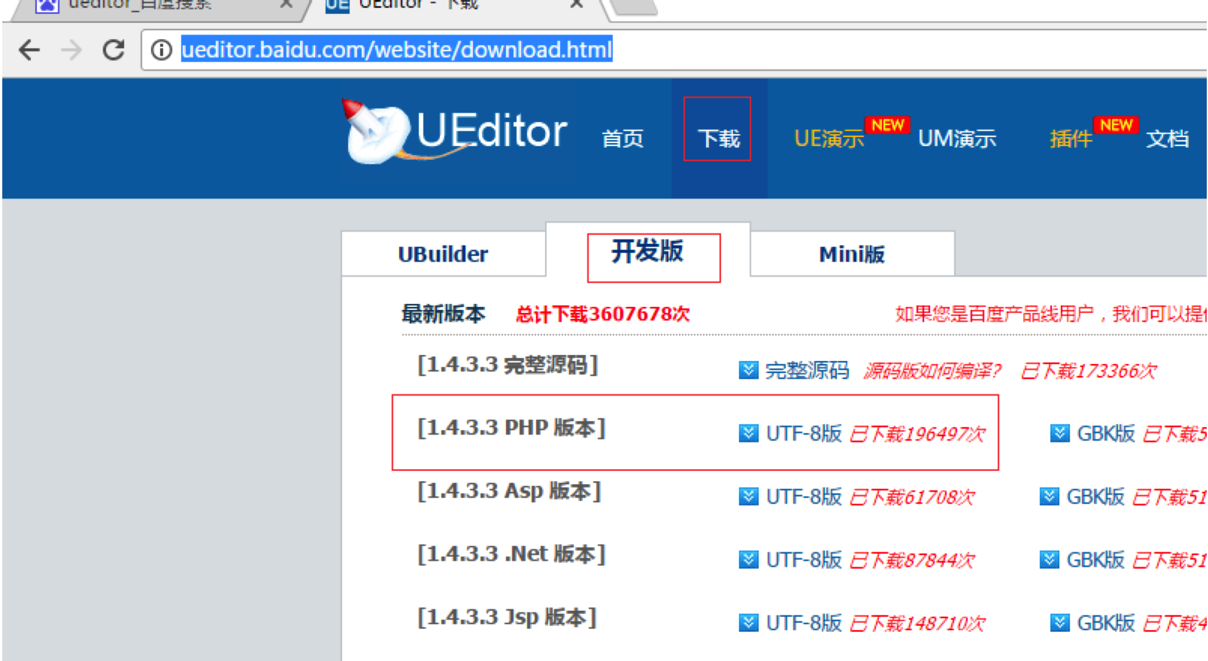Download the PHP GBK版 package

pyautogui.click(x=1106, y=433)
